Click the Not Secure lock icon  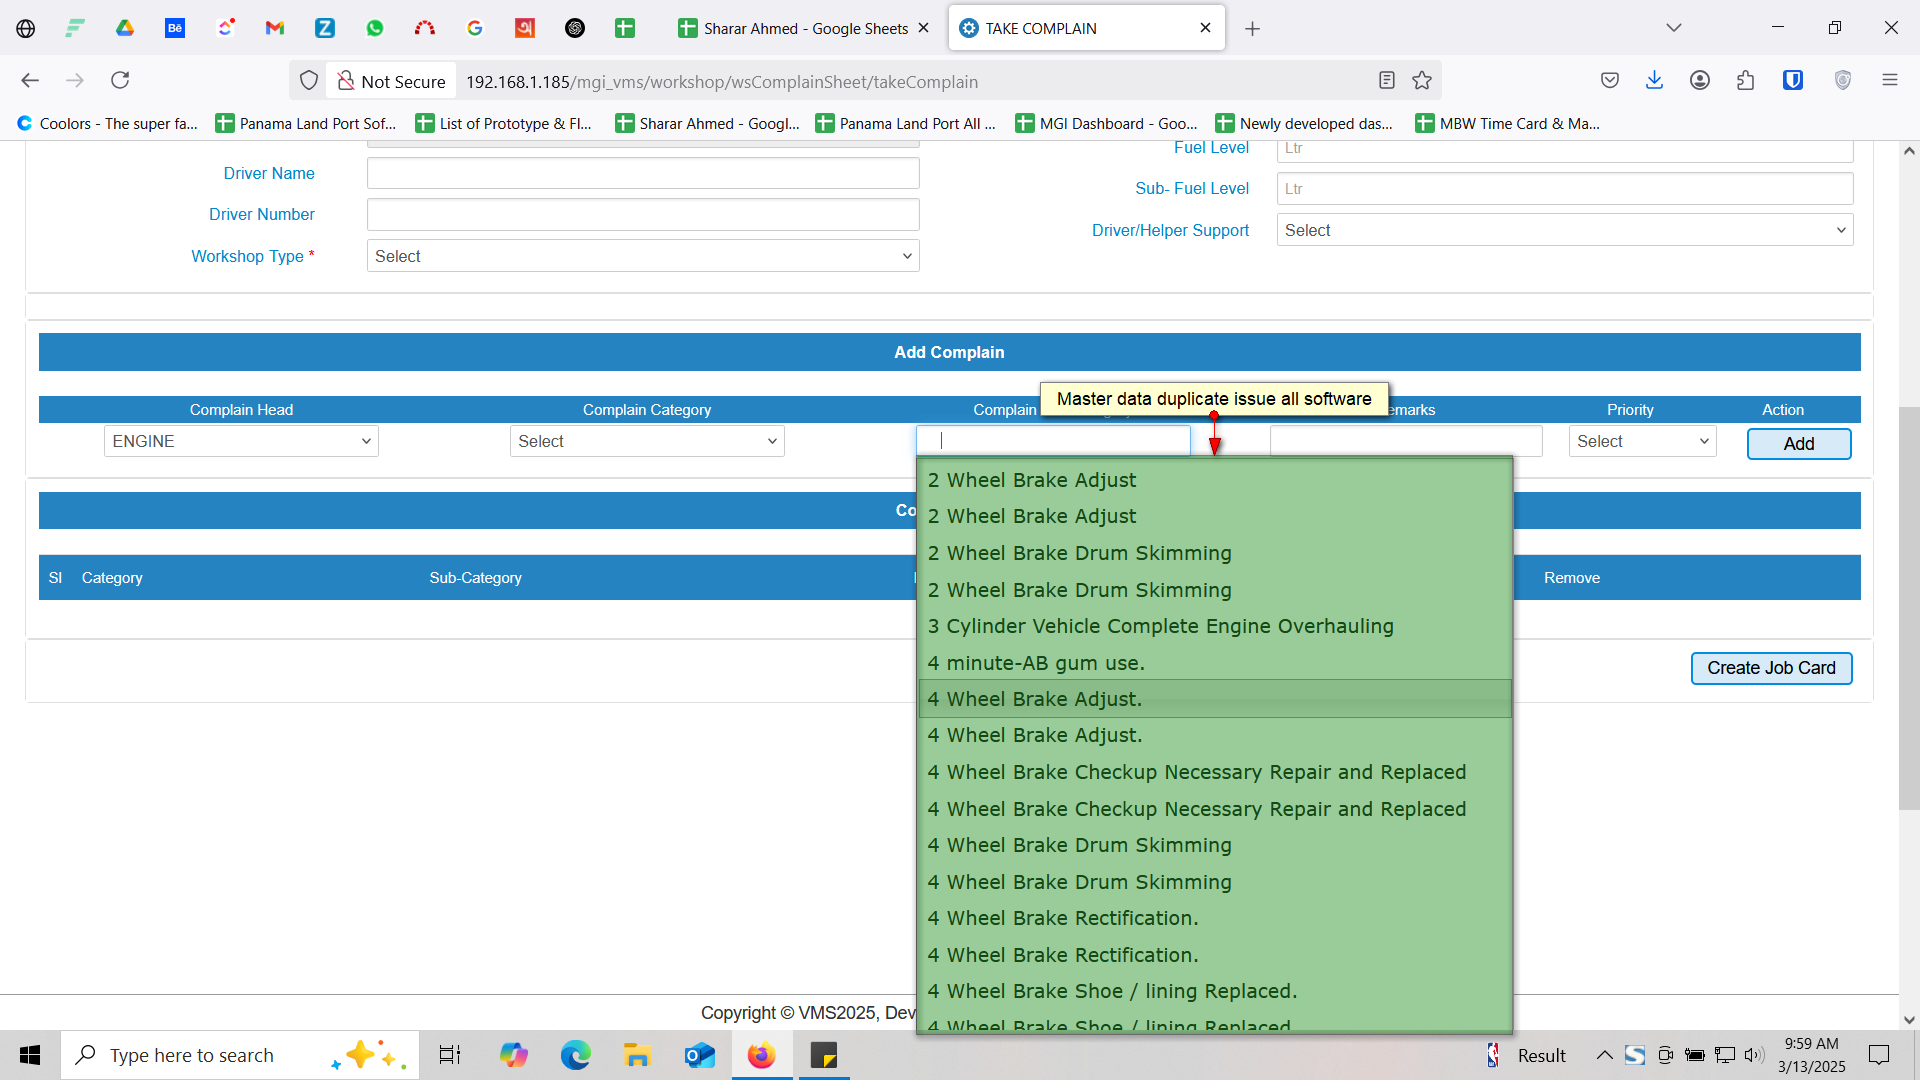click(x=345, y=81)
